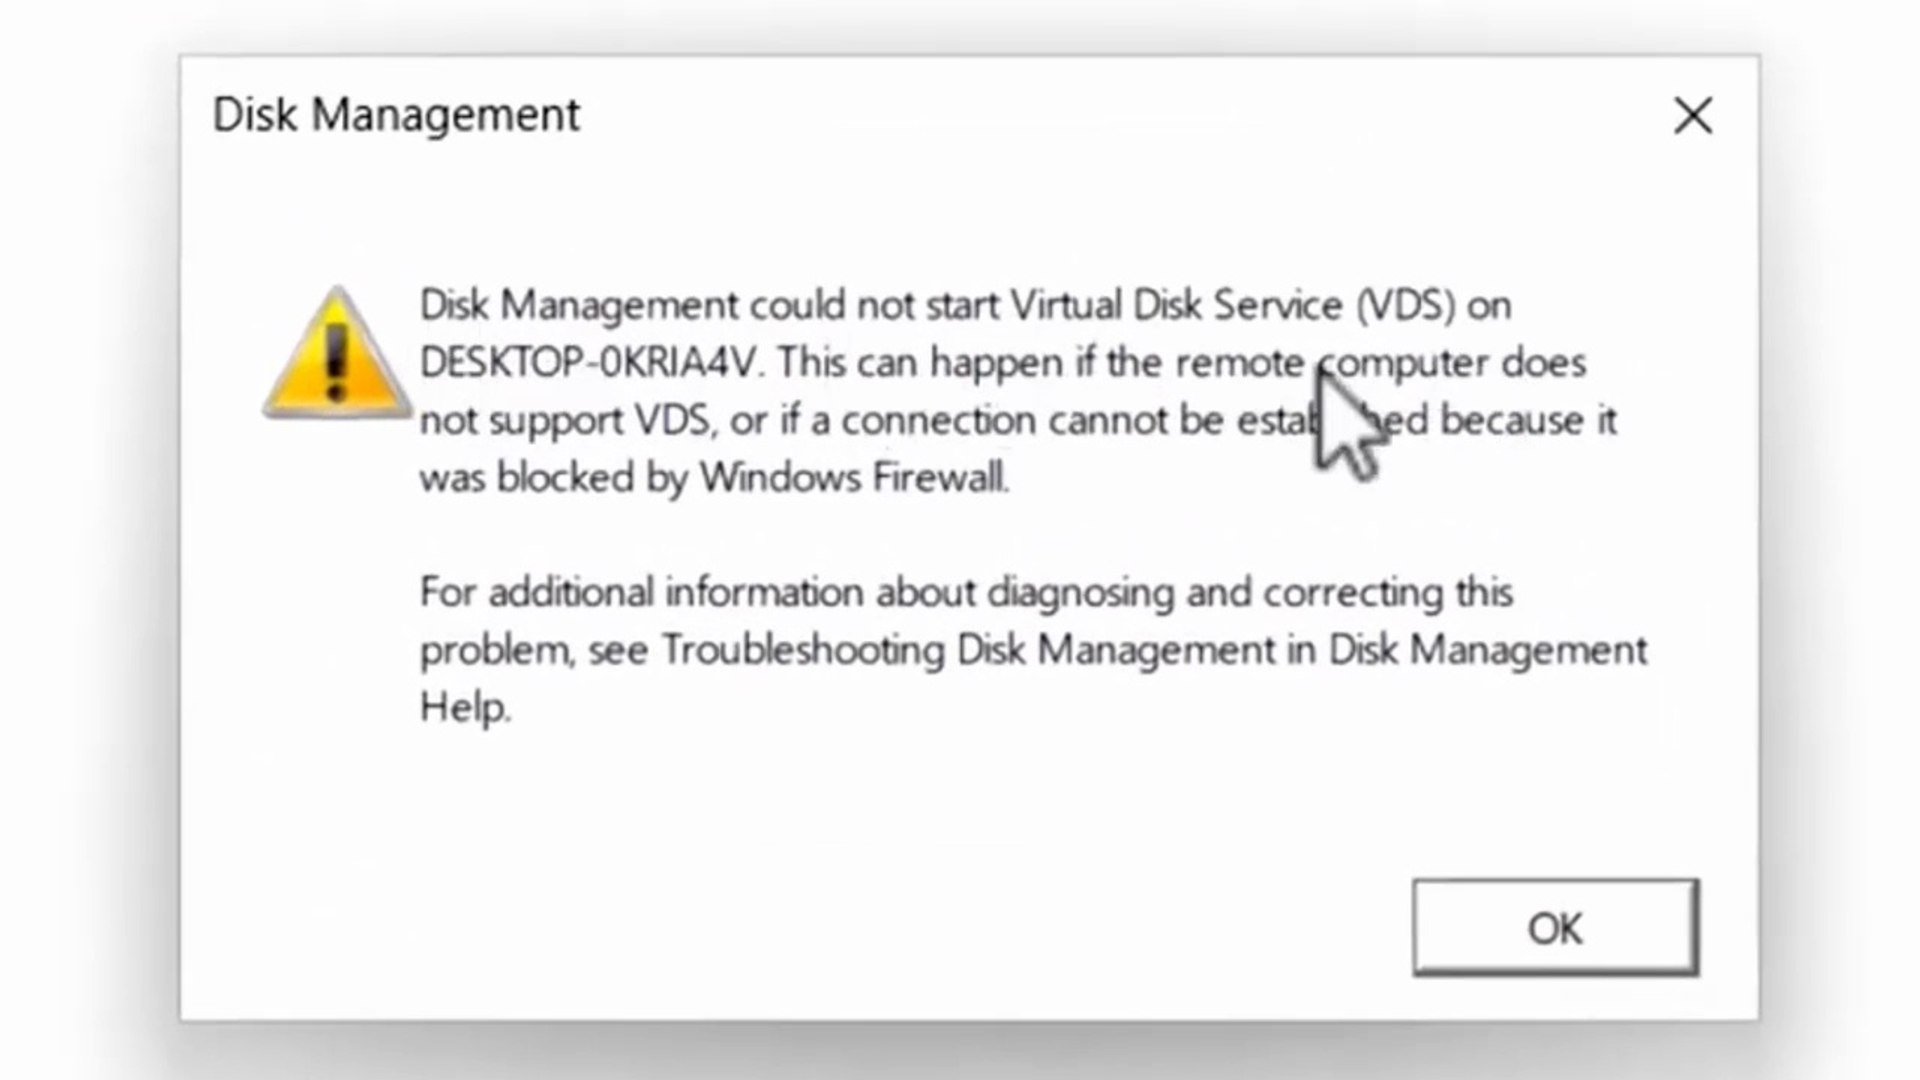Click the words because it in message
1920x1080 pixels.
(x=1527, y=420)
